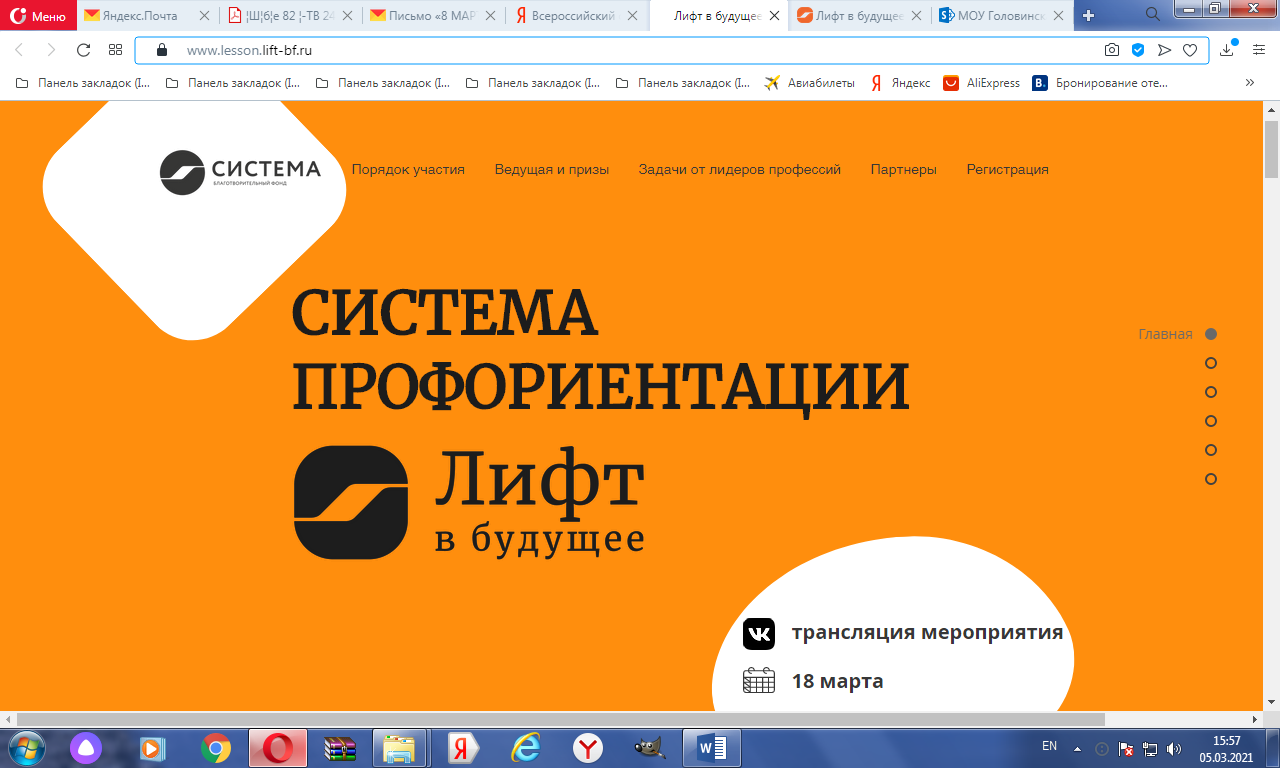Click the vertical scrollbar thumb
Screen dimensions: 1280x768
(1272, 148)
